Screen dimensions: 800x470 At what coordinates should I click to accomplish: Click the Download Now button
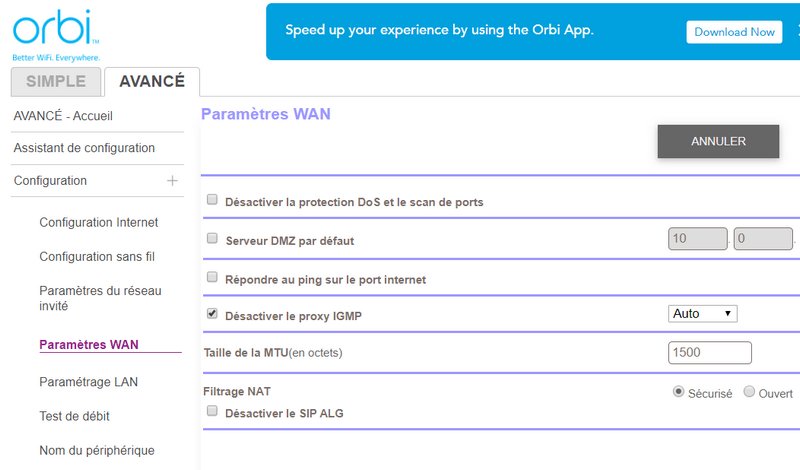click(x=734, y=32)
